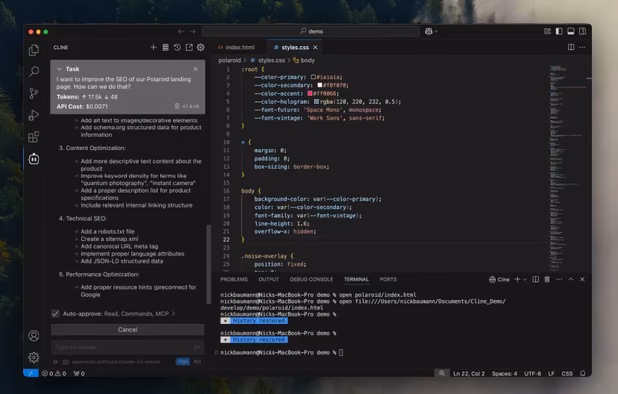
Task: Open terminal panel more actions
Action: pos(559,279)
